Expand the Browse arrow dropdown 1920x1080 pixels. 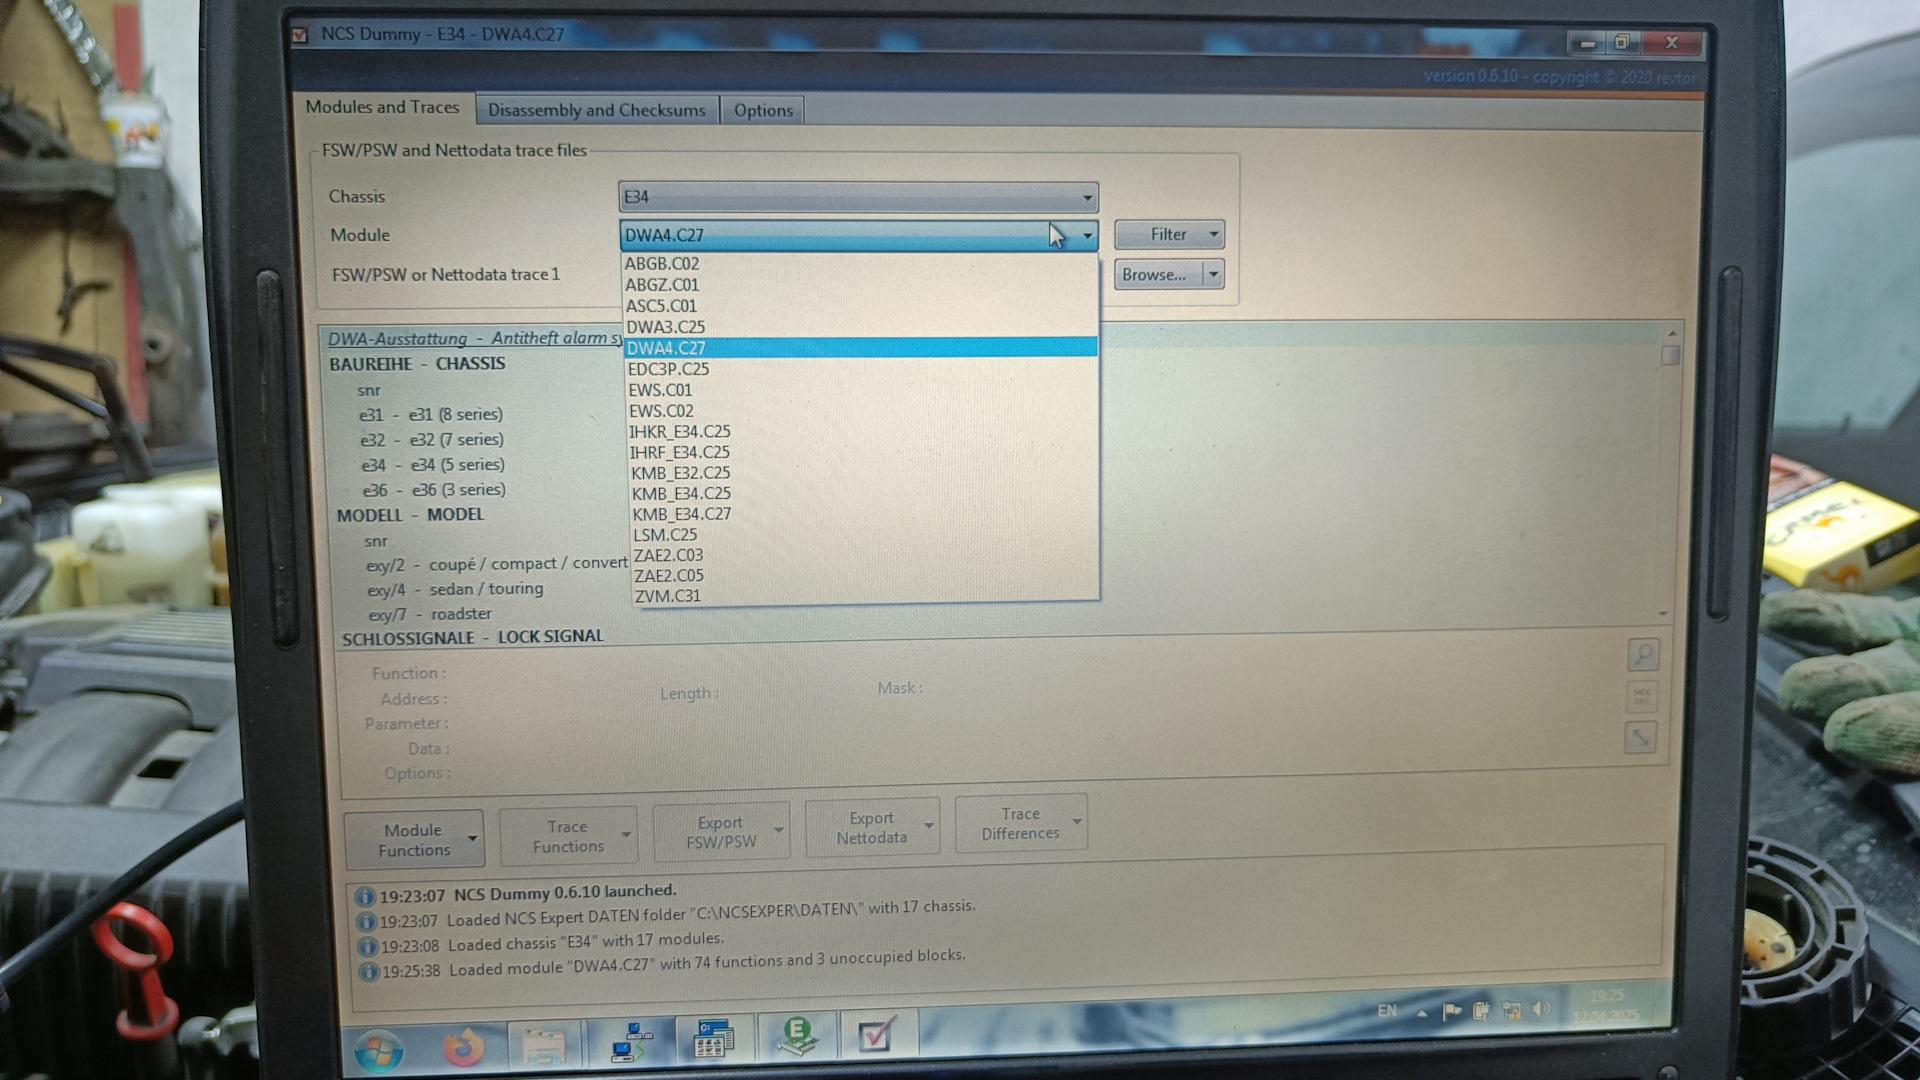(x=1213, y=274)
